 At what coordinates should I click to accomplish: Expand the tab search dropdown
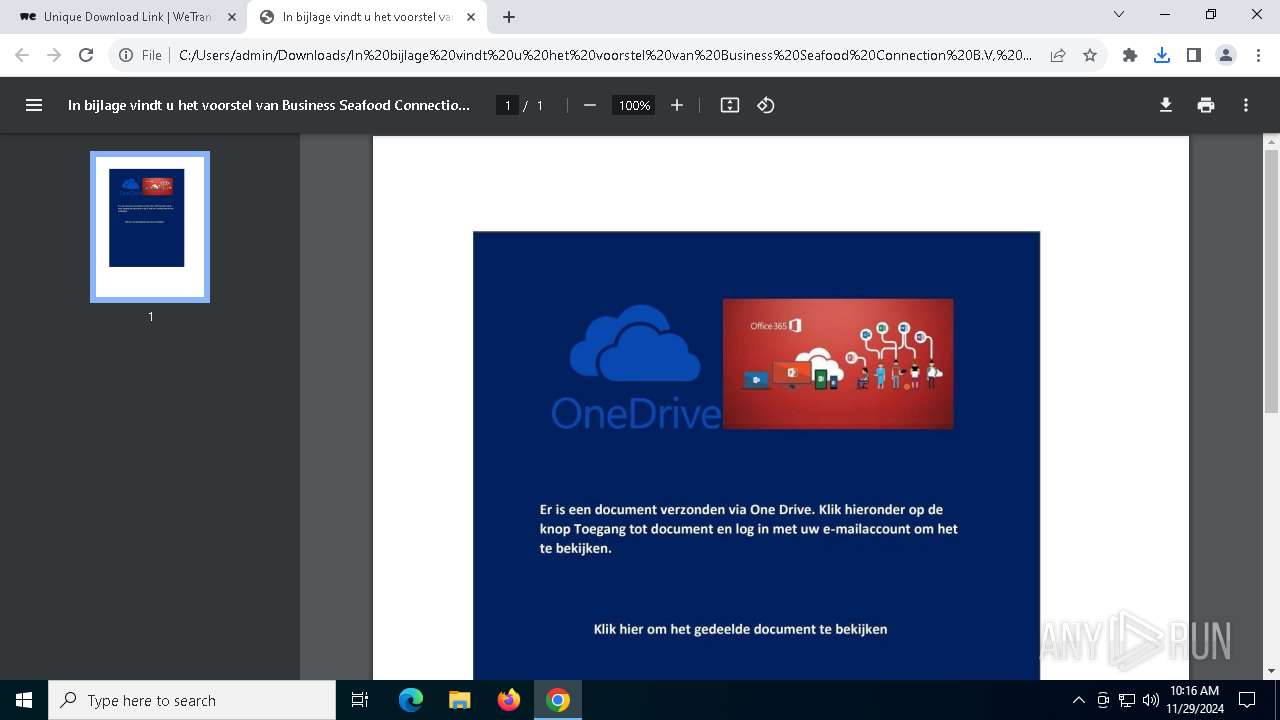click(x=1119, y=15)
